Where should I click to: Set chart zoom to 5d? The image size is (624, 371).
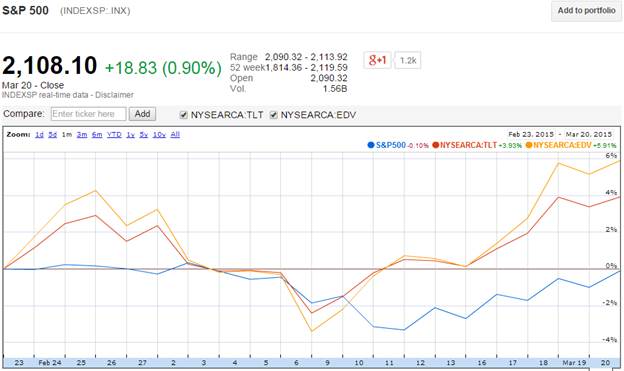(53, 135)
